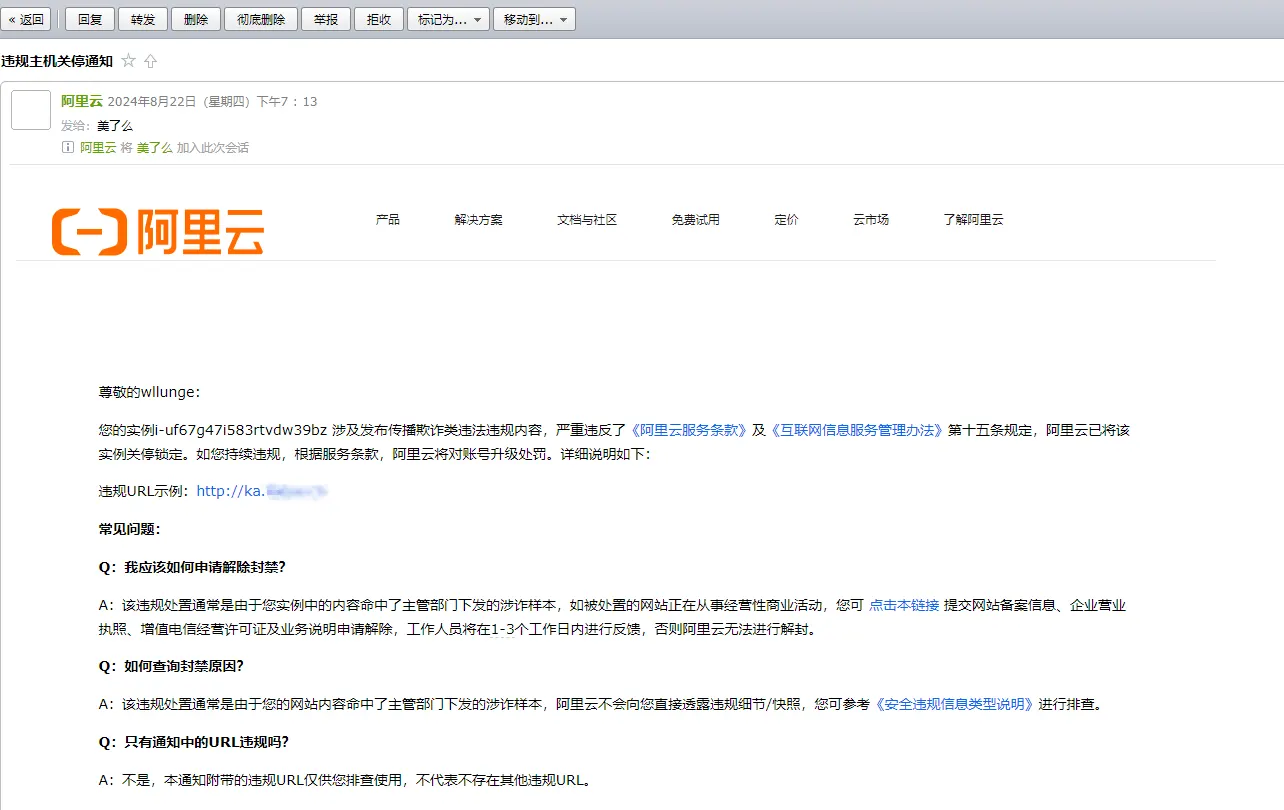Click the 点击本链接 link

point(904,605)
